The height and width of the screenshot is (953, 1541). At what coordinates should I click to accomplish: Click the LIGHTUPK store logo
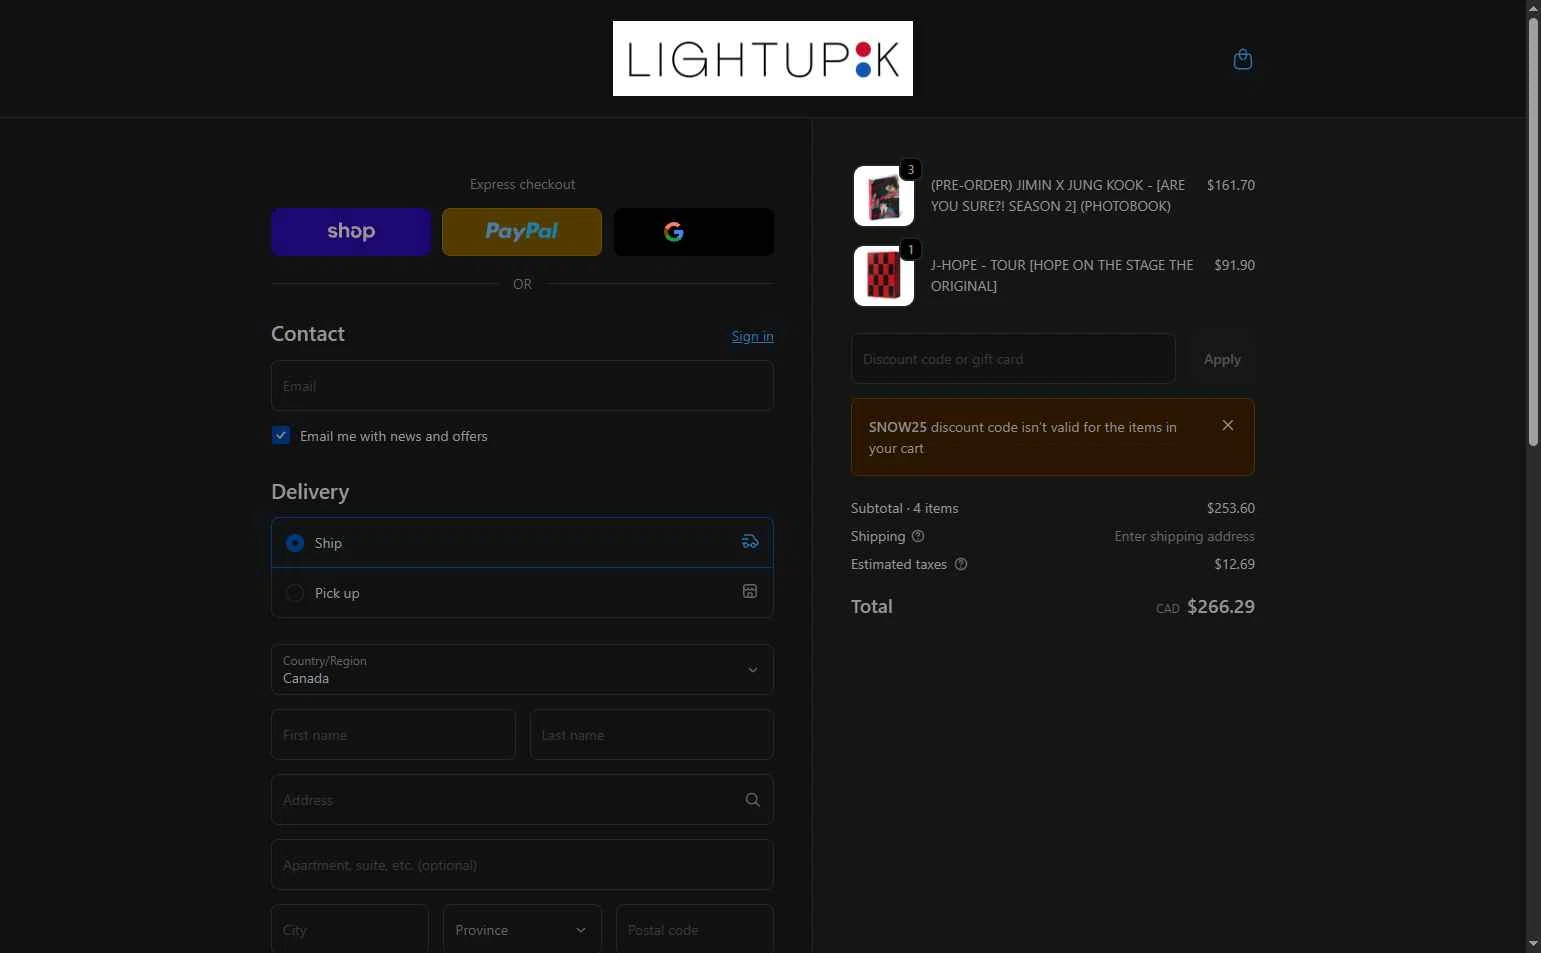click(x=763, y=58)
